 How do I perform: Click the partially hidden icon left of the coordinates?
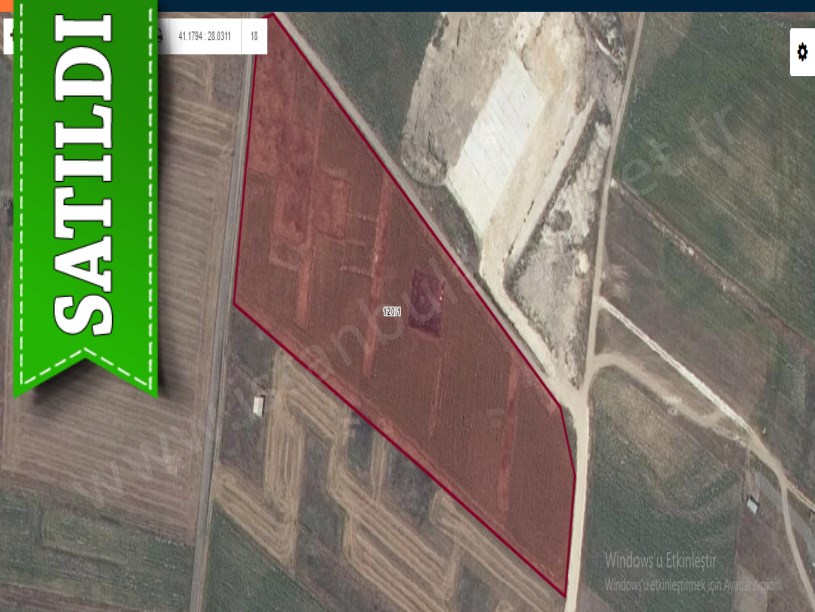click(x=160, y=37)
